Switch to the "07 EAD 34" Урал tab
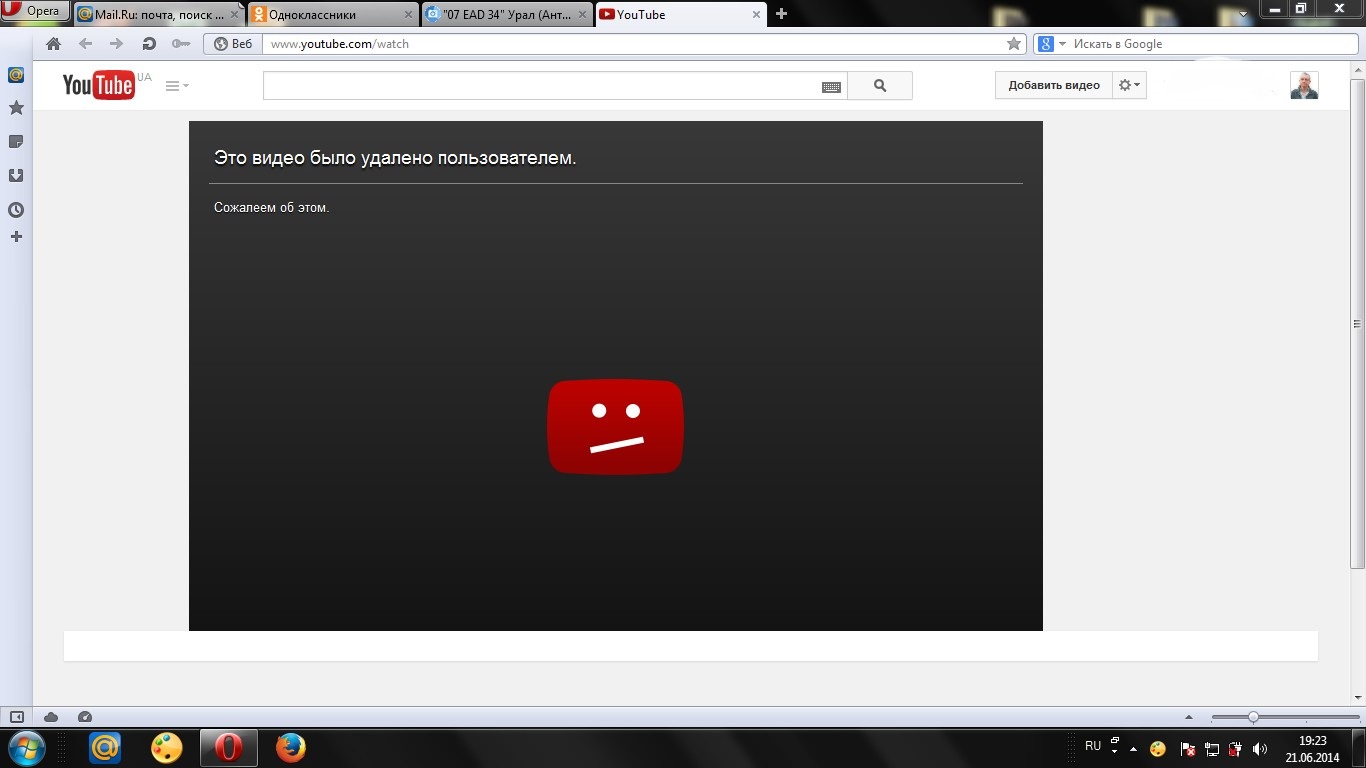This screenshot has height=768, width=1366. 508,15
